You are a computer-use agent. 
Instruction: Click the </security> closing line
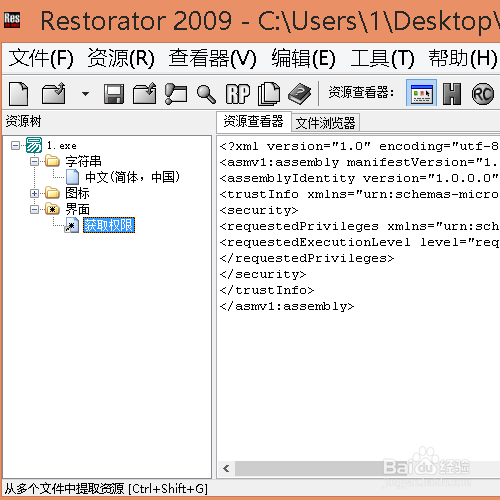click(x=263, y=274)
